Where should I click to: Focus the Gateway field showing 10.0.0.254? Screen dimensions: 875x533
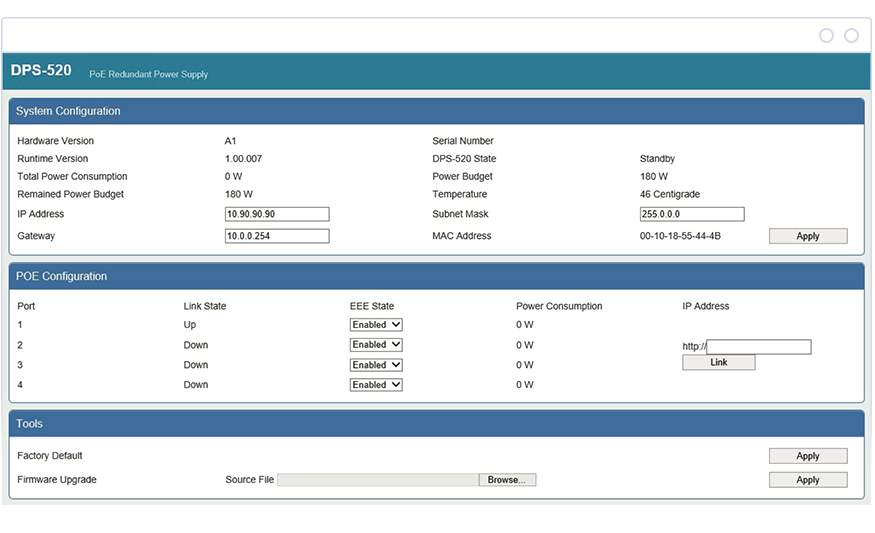click(277, 236)
